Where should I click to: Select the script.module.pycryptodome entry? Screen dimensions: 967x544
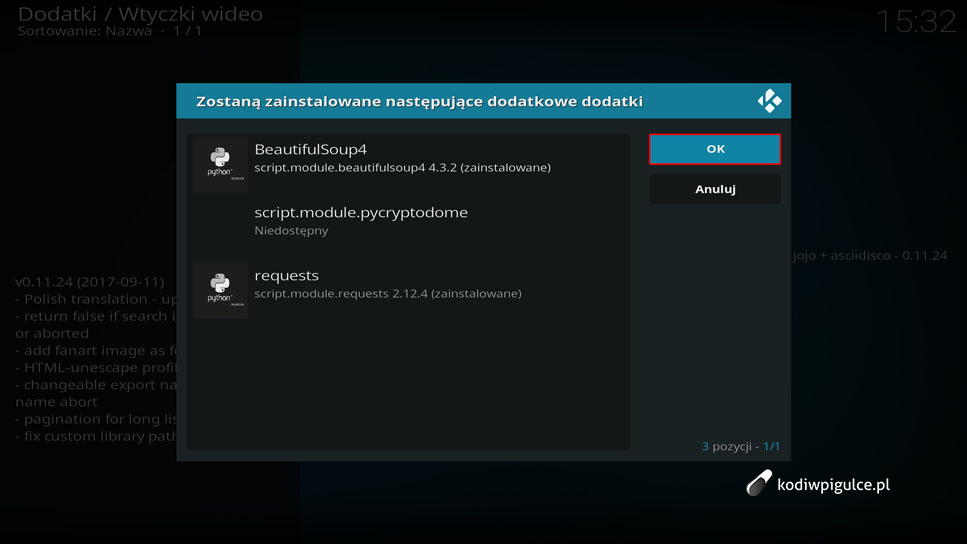[x=361, y=212]
